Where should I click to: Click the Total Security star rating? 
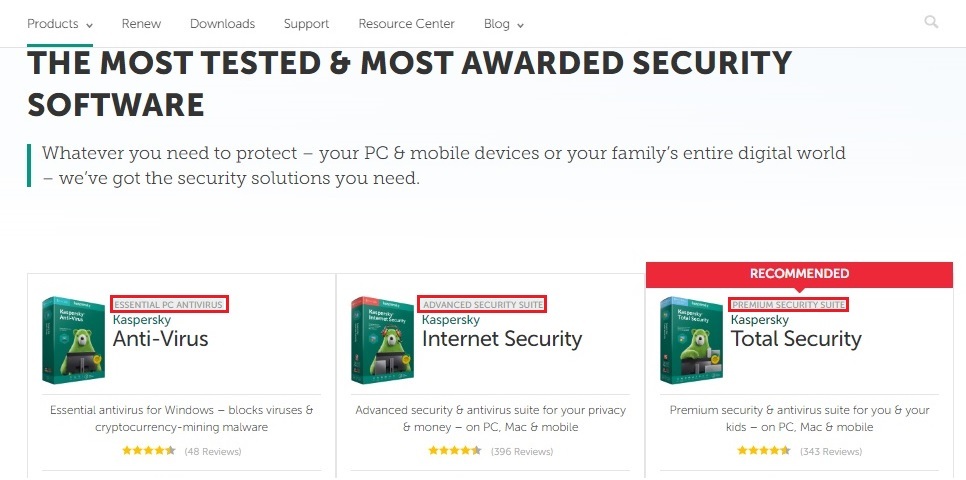point(764,451)
